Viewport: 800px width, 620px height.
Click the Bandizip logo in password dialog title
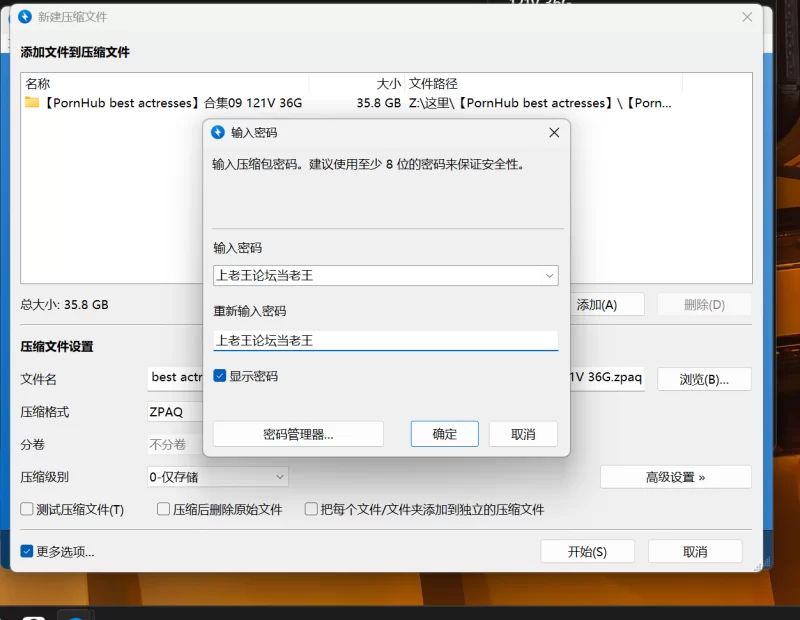(x=218, y=133)
